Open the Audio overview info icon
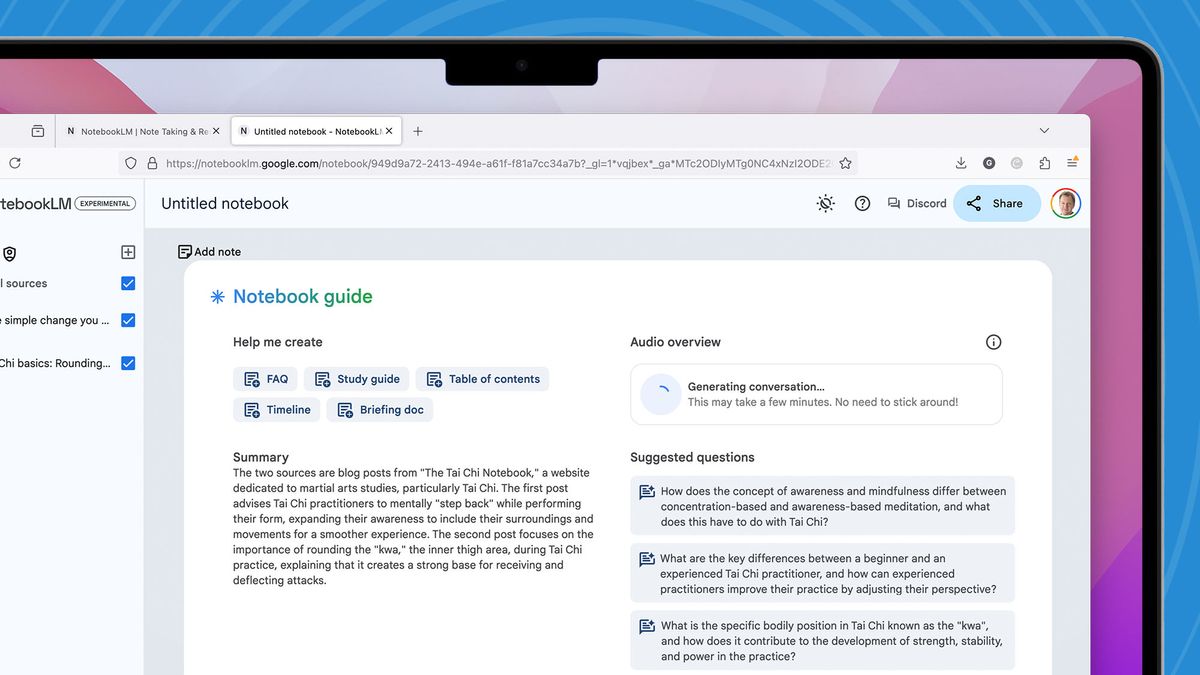Screen dimensions: 1200x675 pyautogui.click(x=993, y=342)
